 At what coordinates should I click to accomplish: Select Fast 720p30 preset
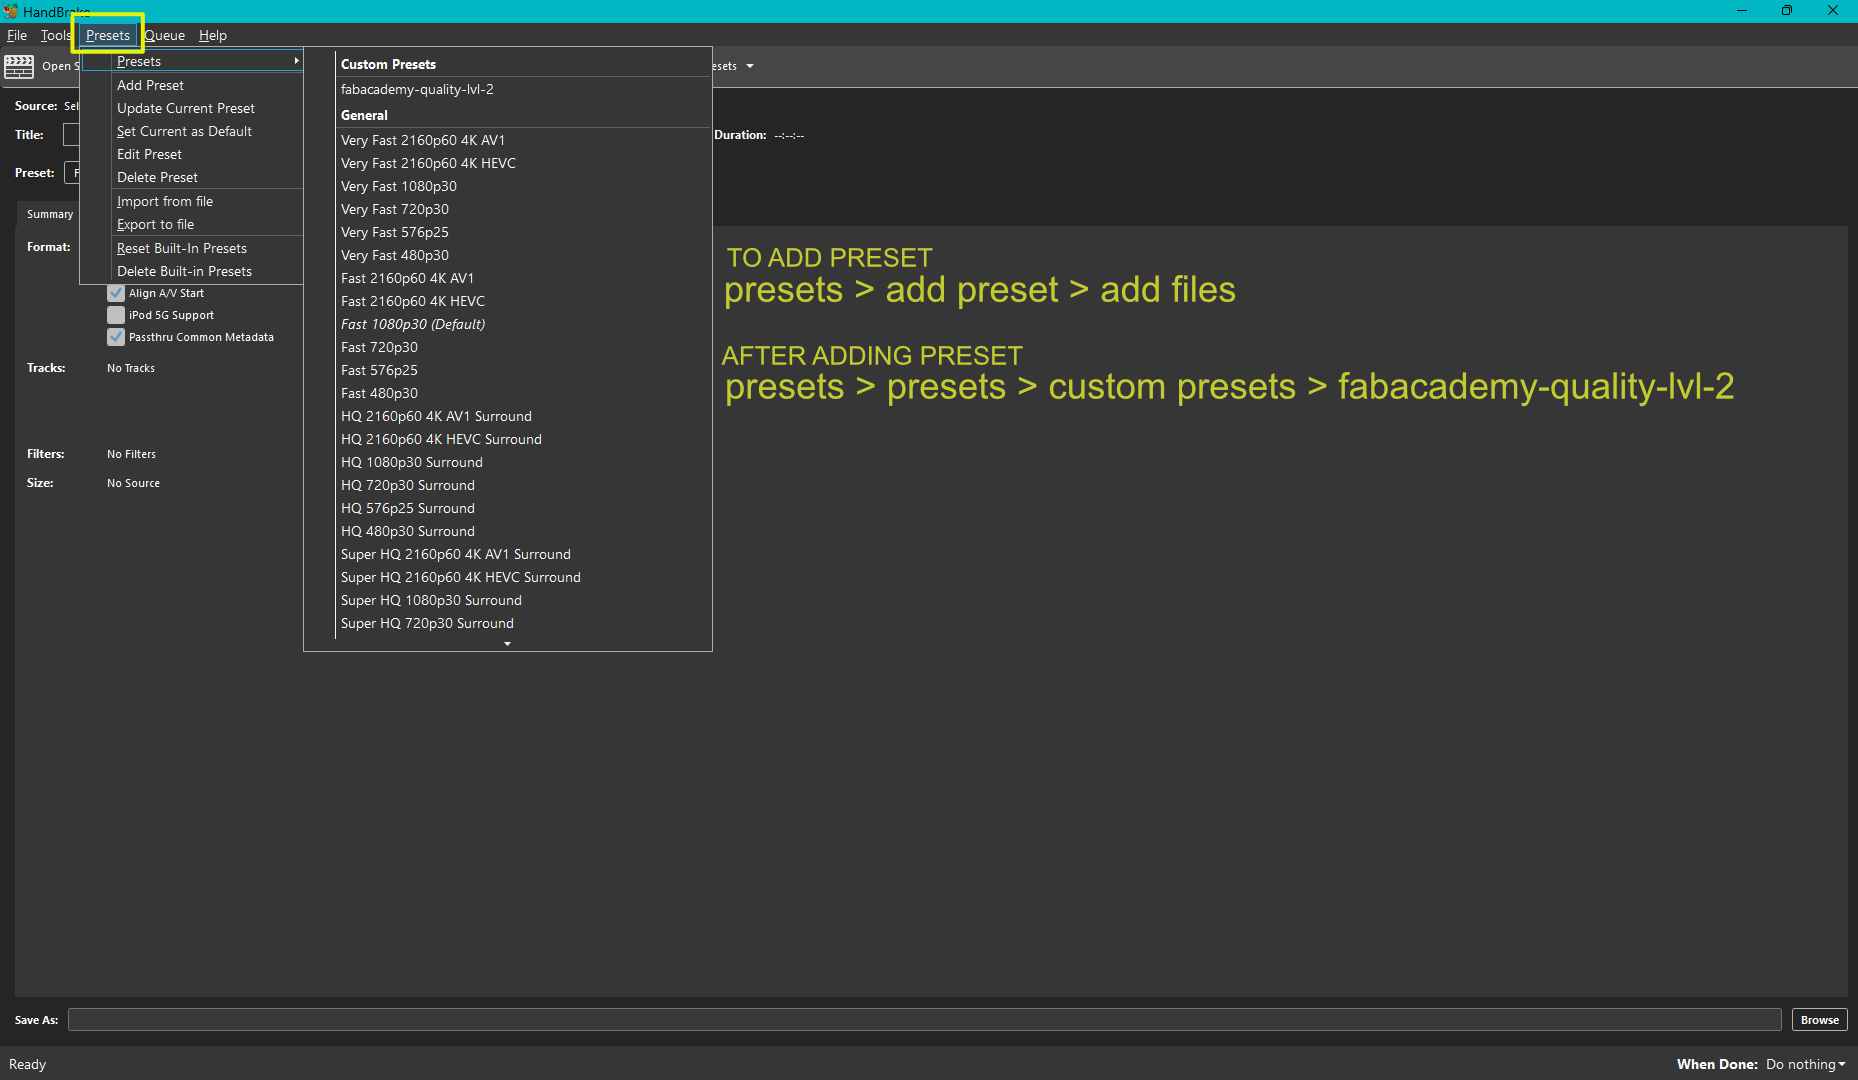click(x=522, y=347)
